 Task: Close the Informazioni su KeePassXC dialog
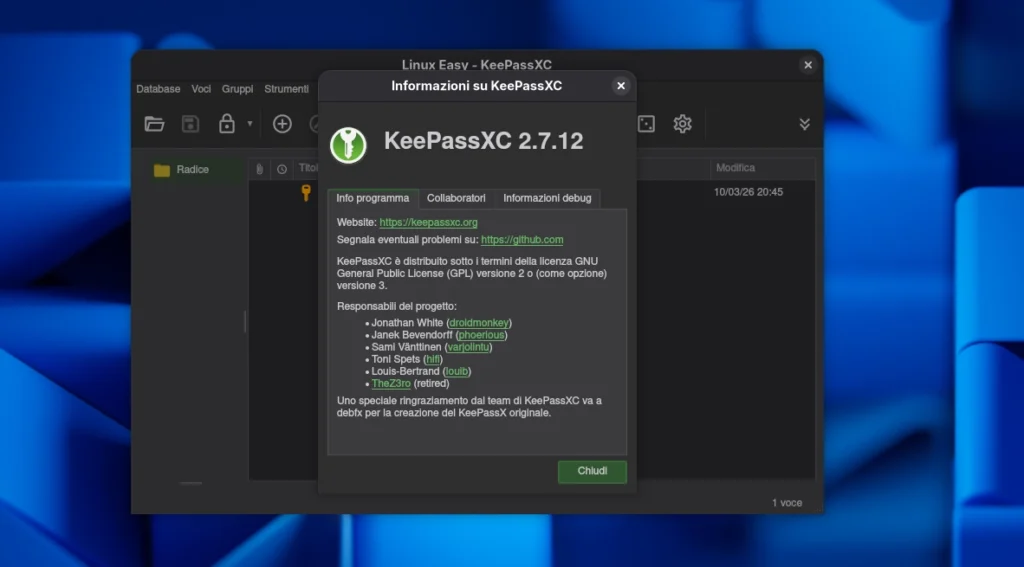pyautogui.click(x=620, y=86)
